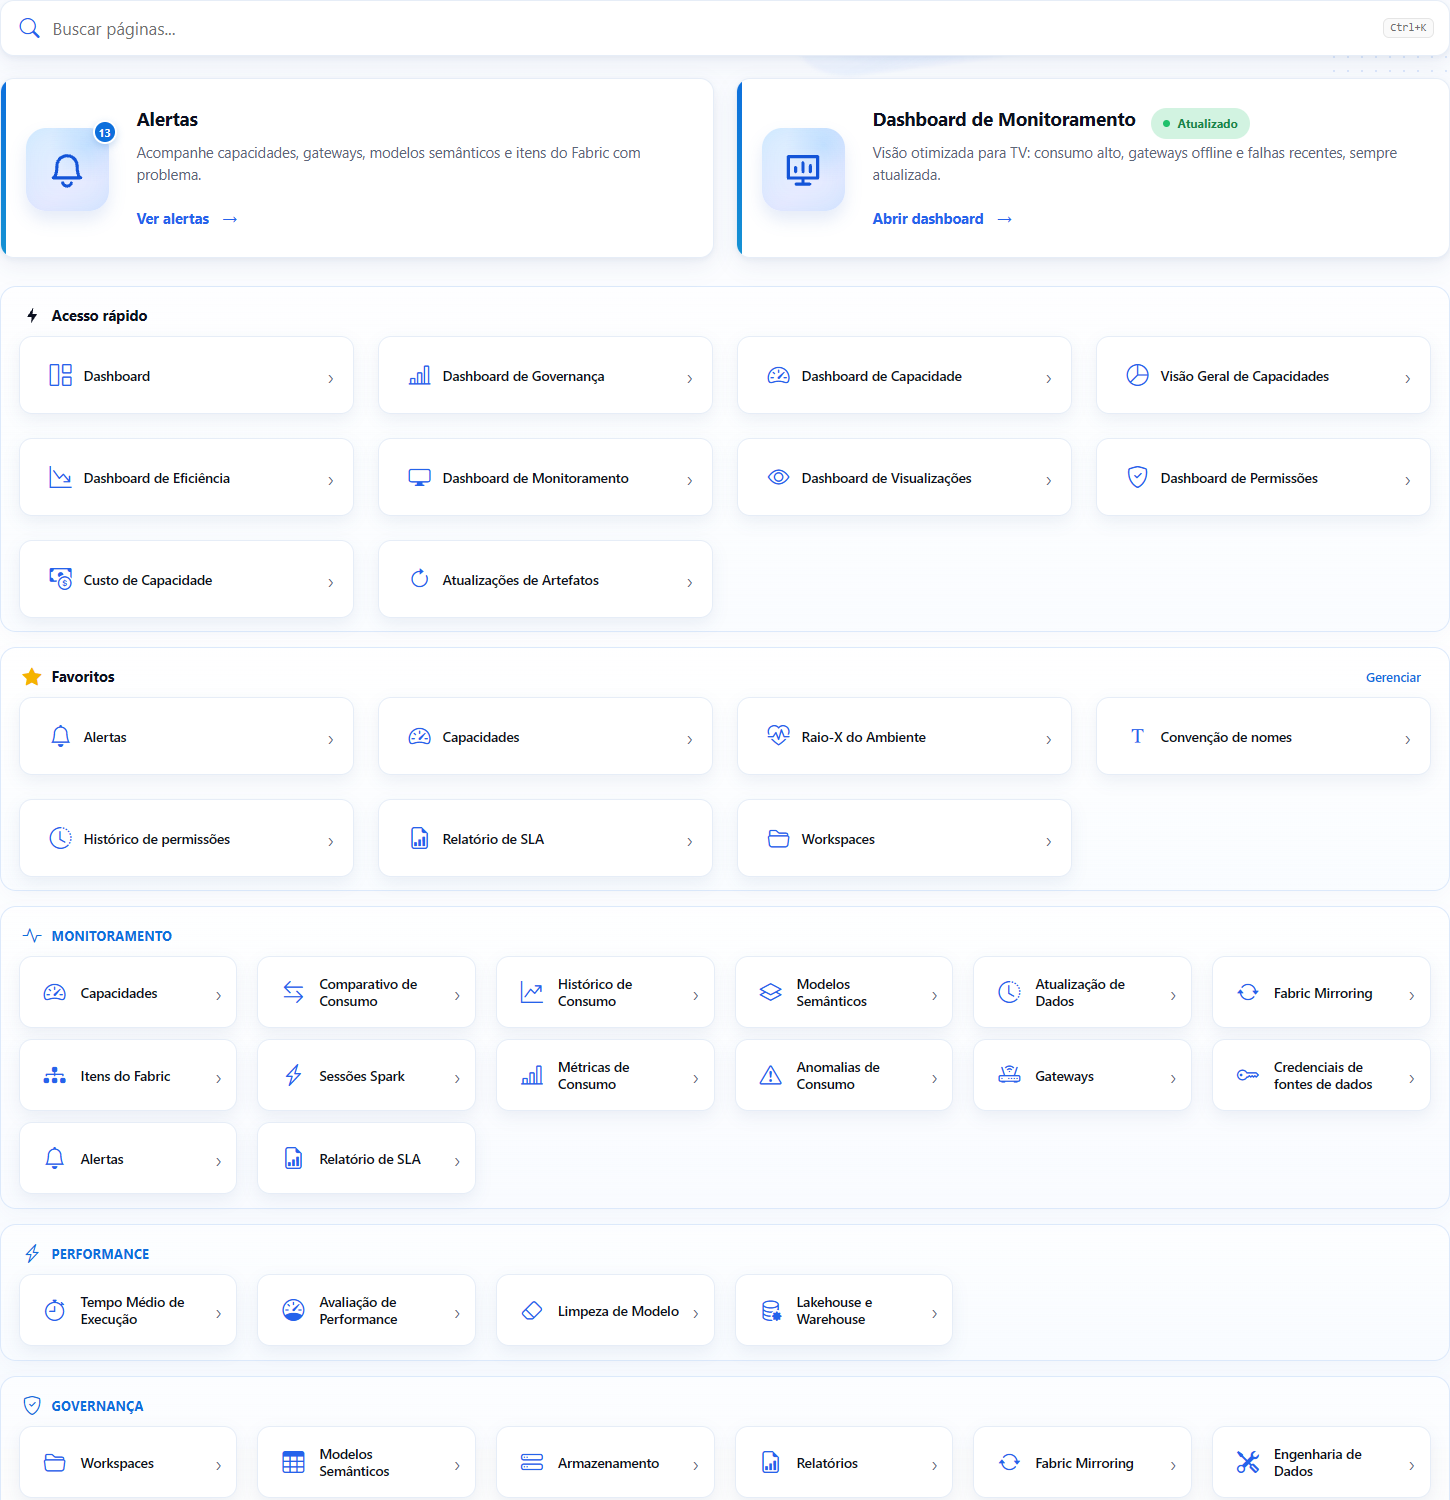The image size is (1450, 1500).
Task: Click the Visão Geral de Capacidades pie icon
Action: pyautogui.click(x=1138, y=375)
